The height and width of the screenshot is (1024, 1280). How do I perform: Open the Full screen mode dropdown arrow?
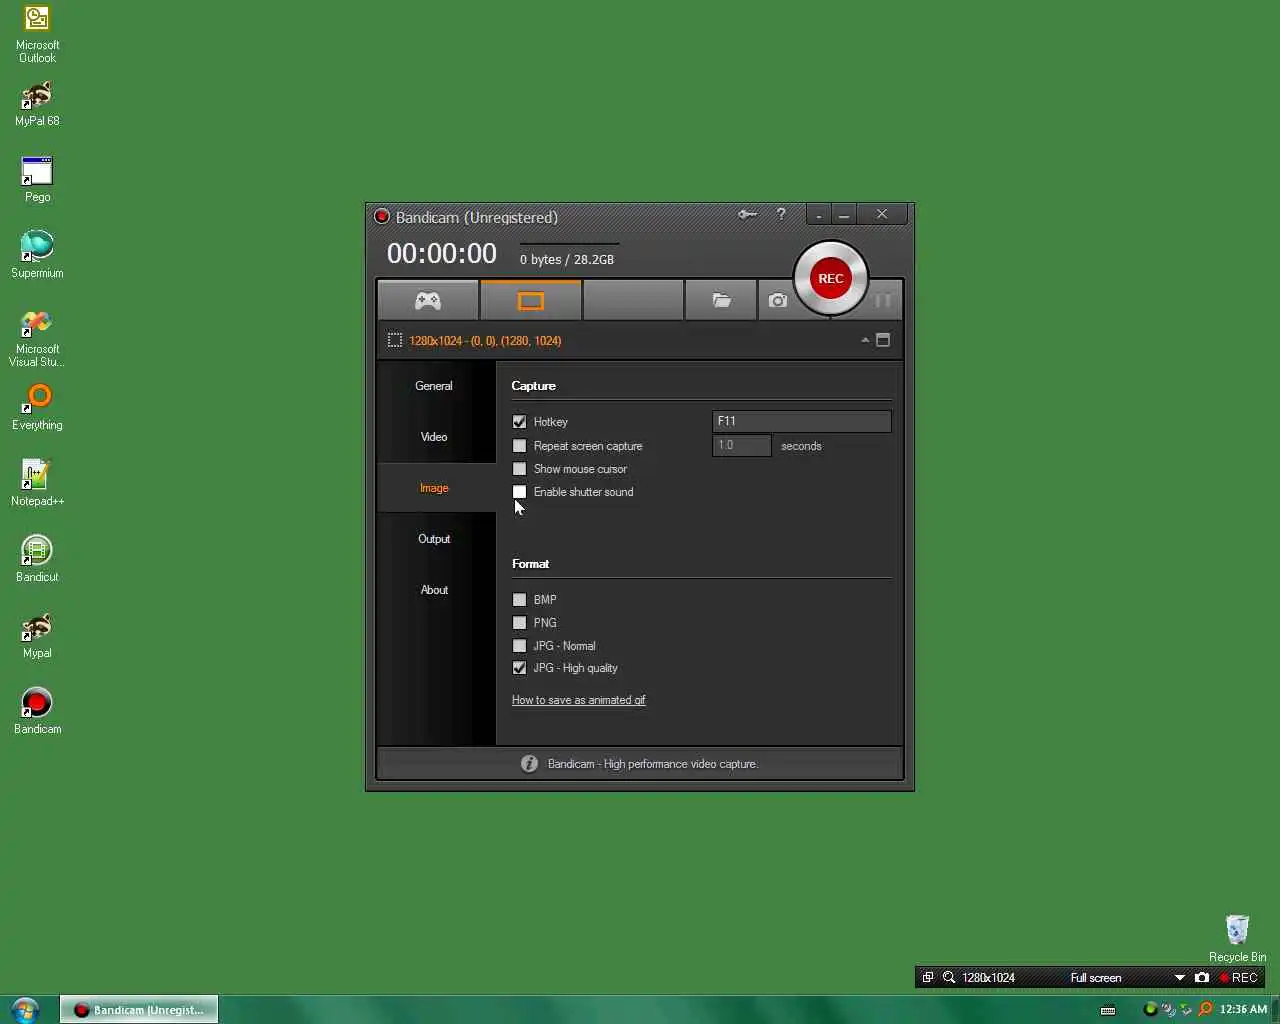coord(1179,978)
